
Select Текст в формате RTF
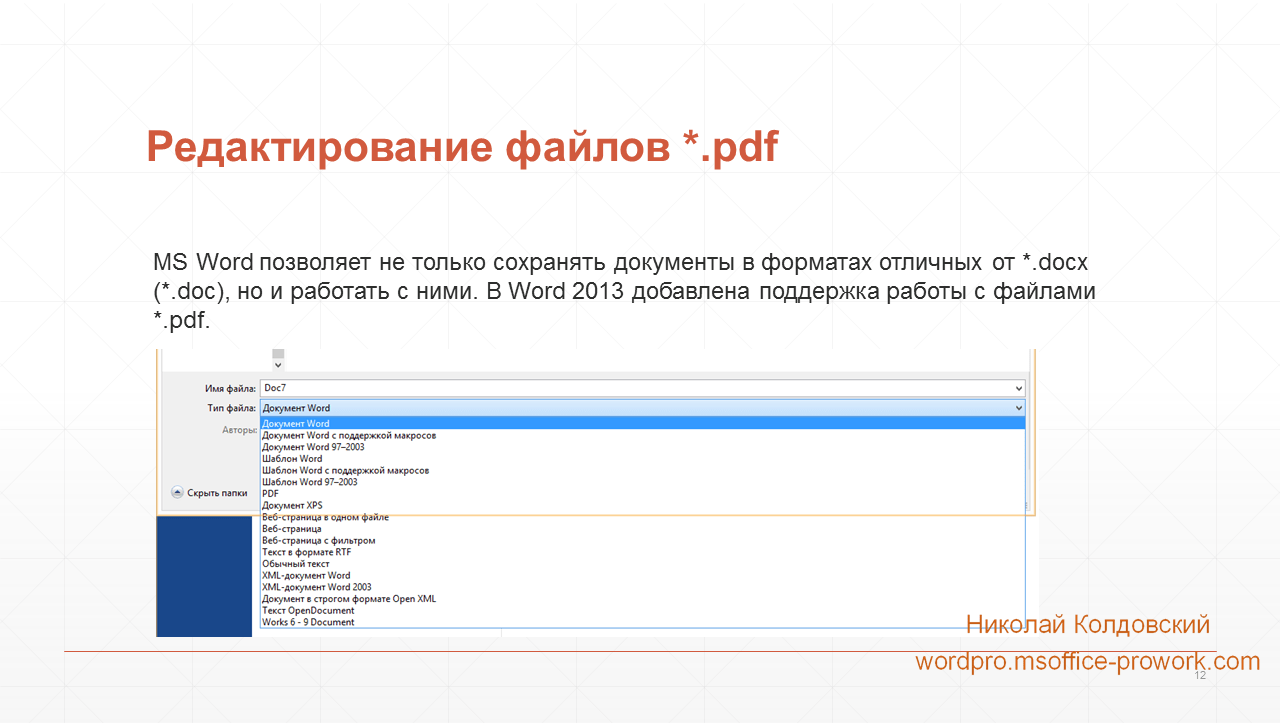tap(306, 552)
